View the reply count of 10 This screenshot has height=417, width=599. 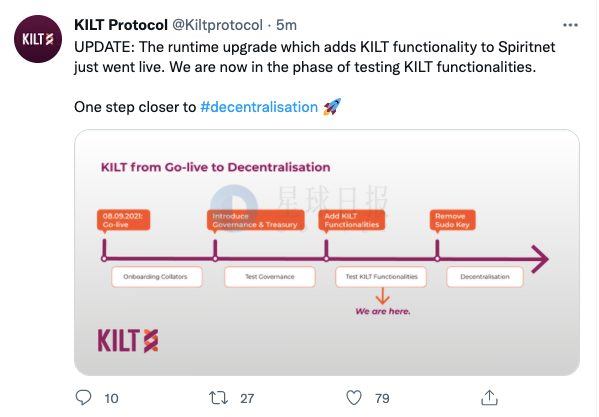click(111, 399)
